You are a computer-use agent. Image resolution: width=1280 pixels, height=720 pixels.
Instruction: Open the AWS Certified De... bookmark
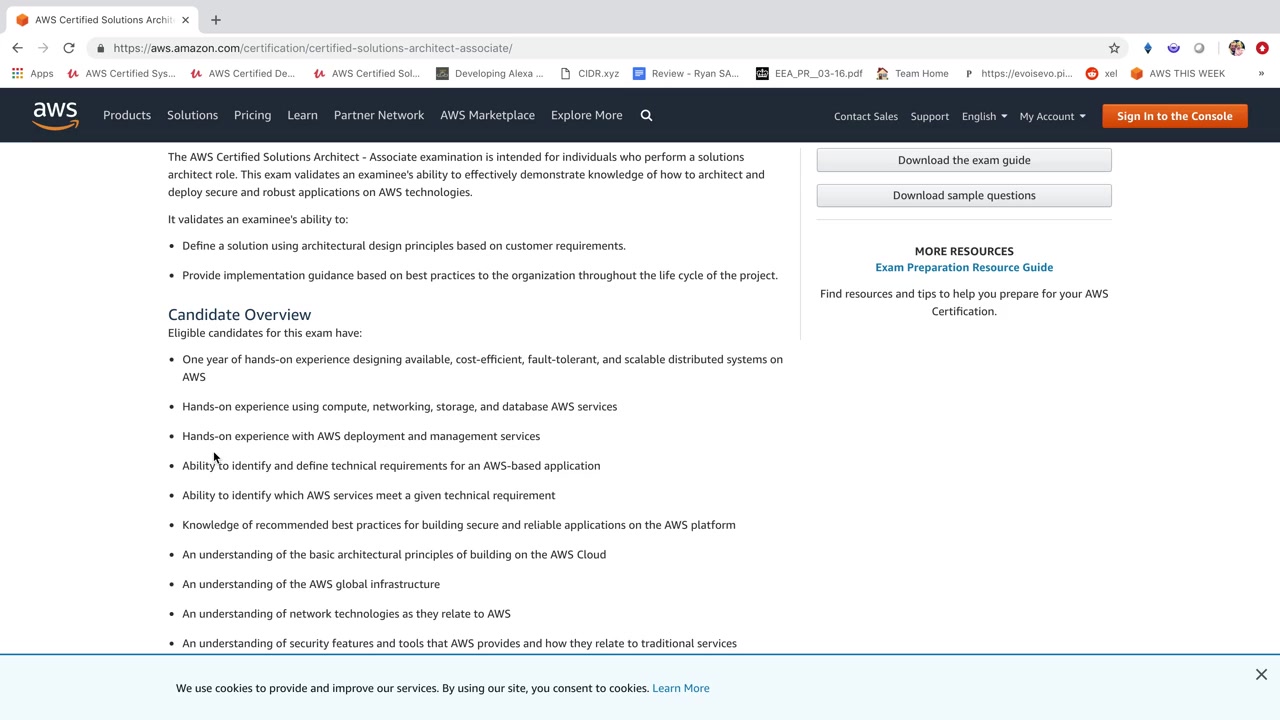tap(242, 73)
